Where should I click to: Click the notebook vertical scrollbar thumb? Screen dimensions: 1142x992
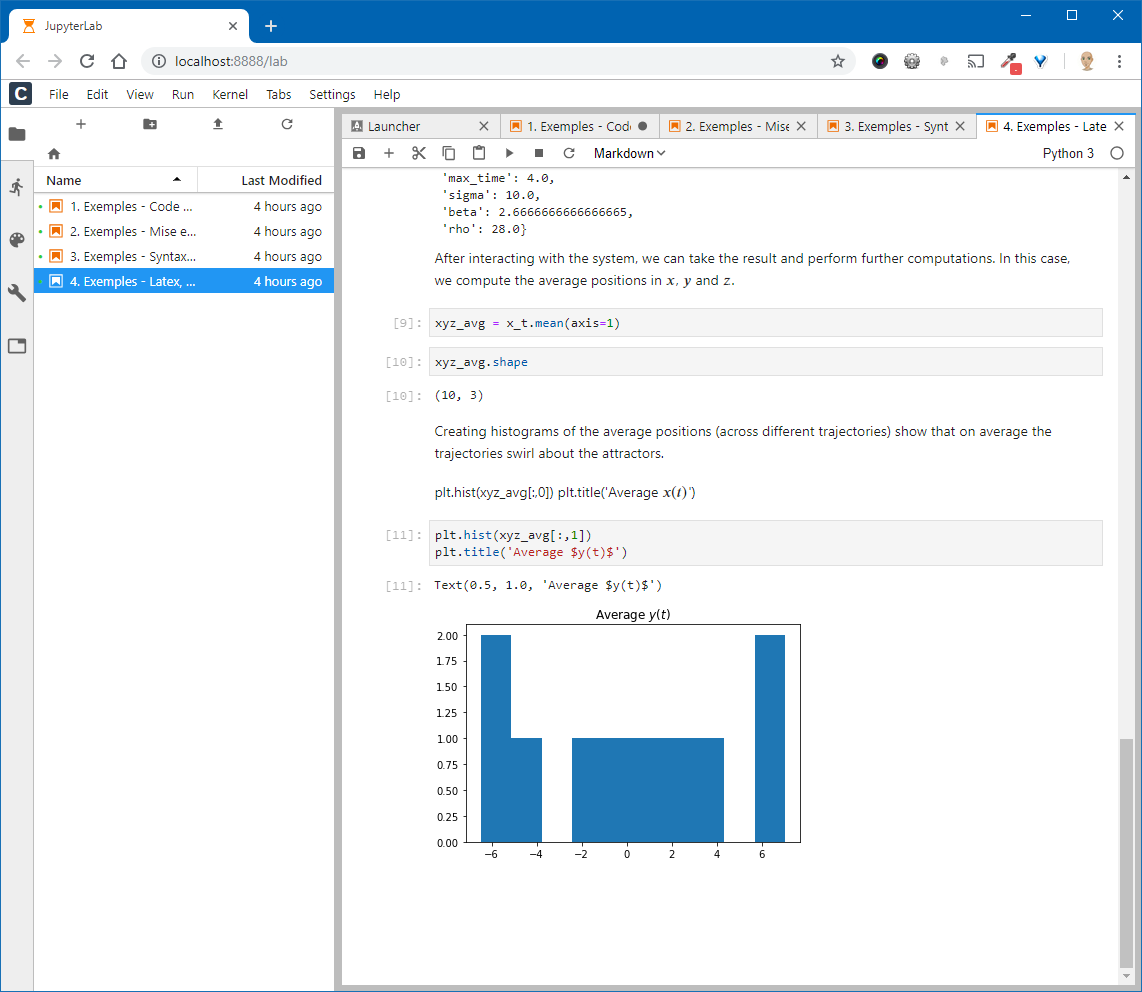point(1126,852)
